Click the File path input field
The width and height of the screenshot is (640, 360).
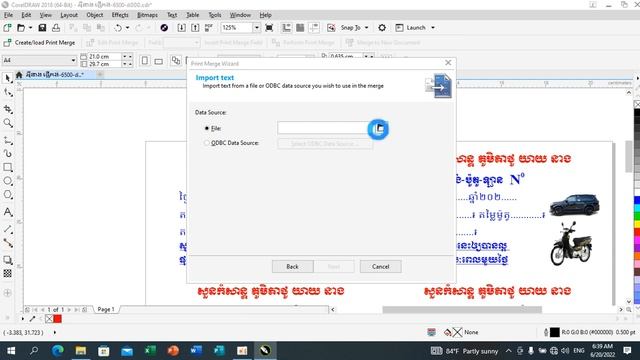(x=322, y=128)
